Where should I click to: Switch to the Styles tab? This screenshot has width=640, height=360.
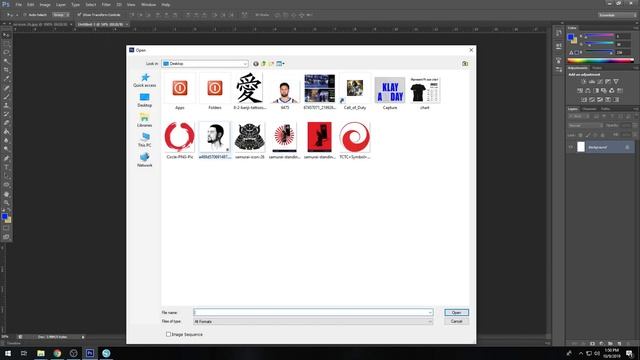(x=597, y=68)
